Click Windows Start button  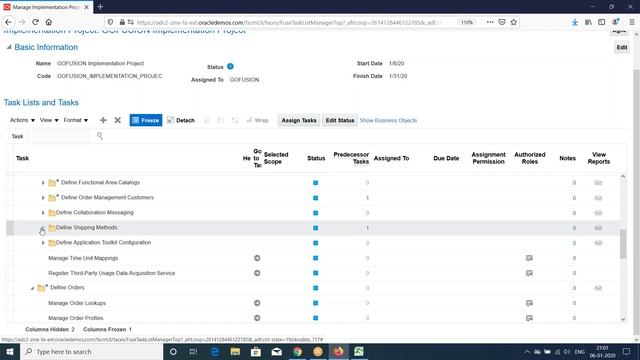[10, 351]
